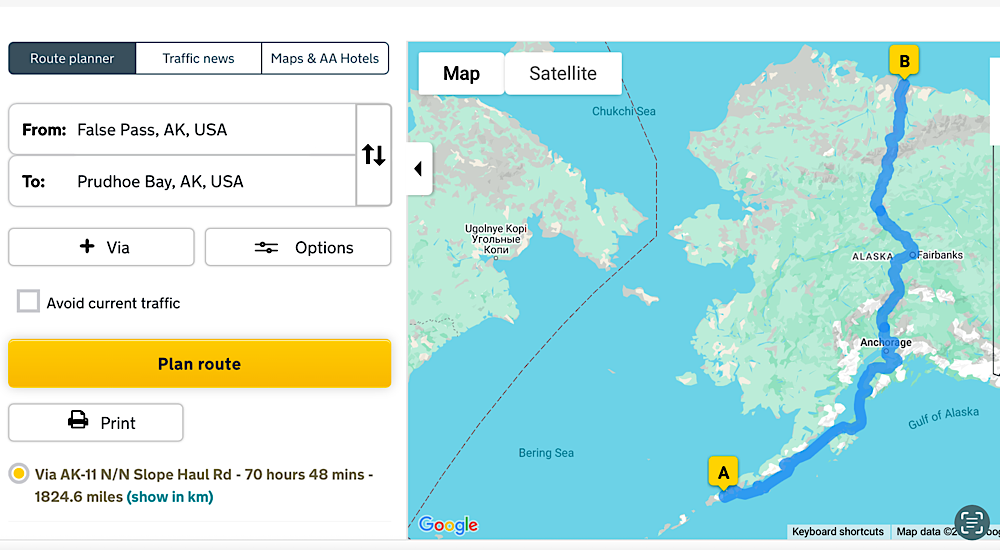Image resolution: width=1000 pixels, height=550 pixels.
Task: Select the AK-11 N Slope Haul Rd route radio
Action: click(x=18, y=474)
